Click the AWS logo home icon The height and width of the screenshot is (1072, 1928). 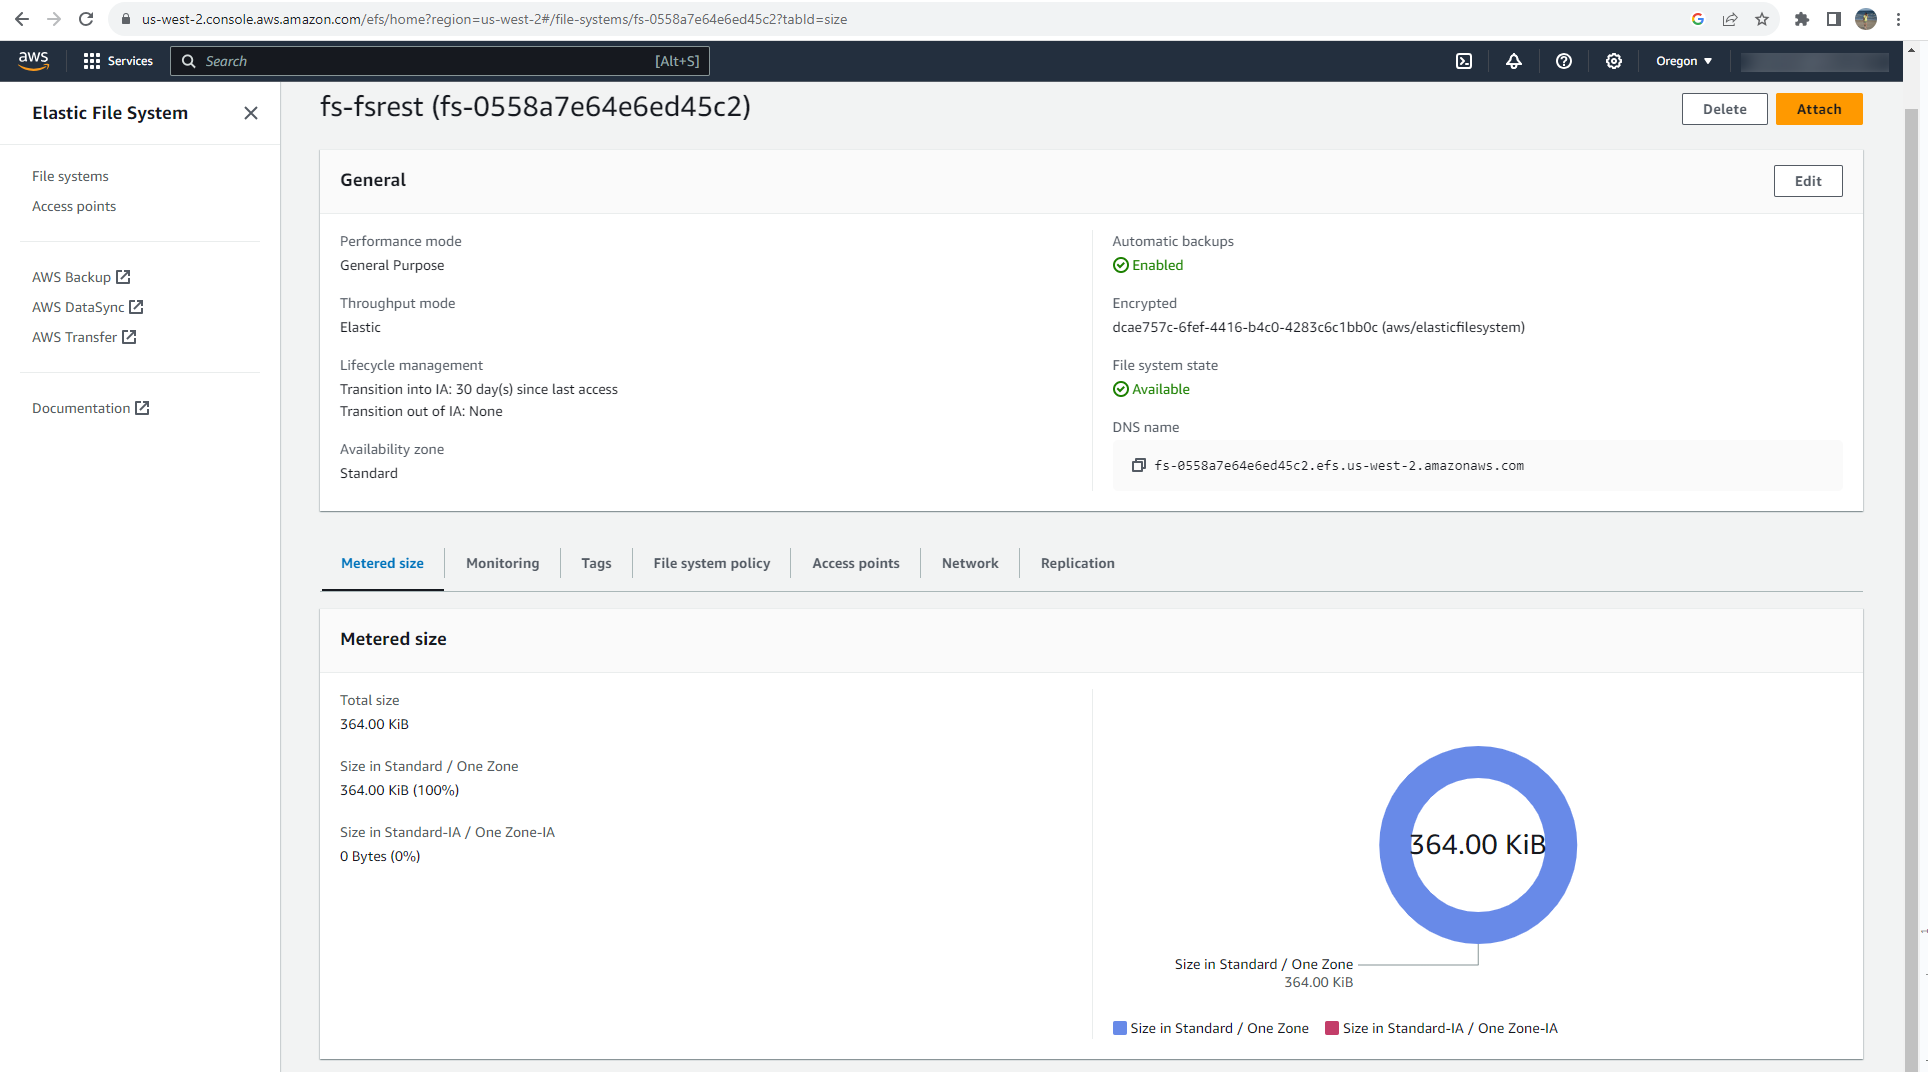click(x=33, y=61)
